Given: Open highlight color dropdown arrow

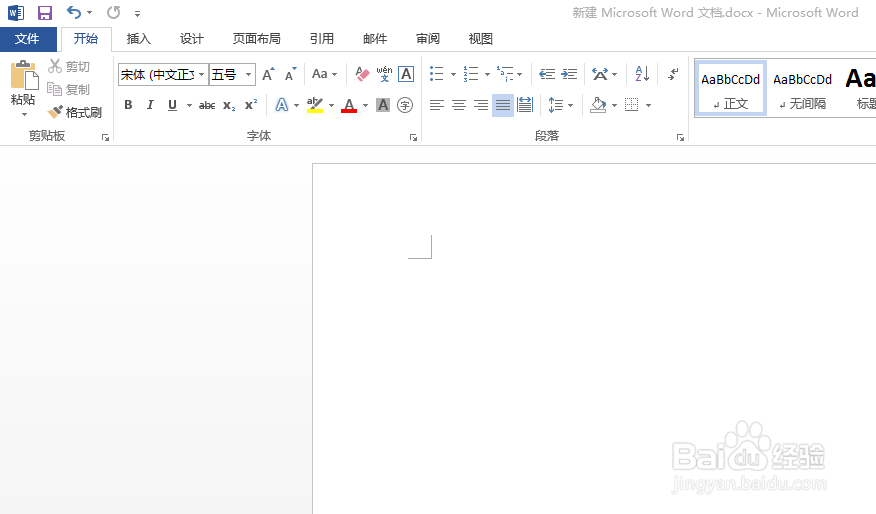Looking at the screenshot, I should tap(331, 105).
